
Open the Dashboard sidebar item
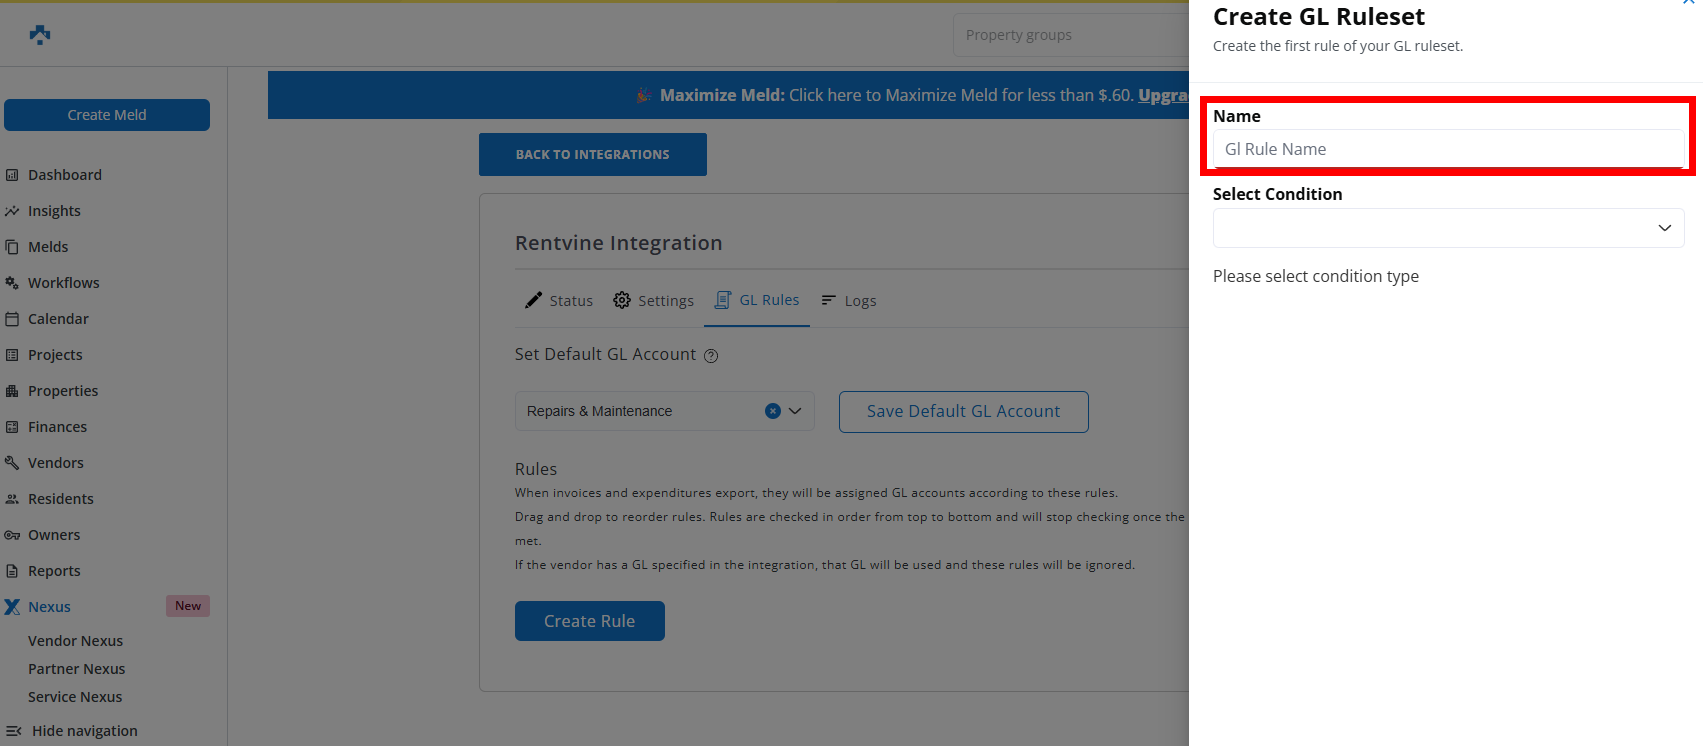point(64,175)
